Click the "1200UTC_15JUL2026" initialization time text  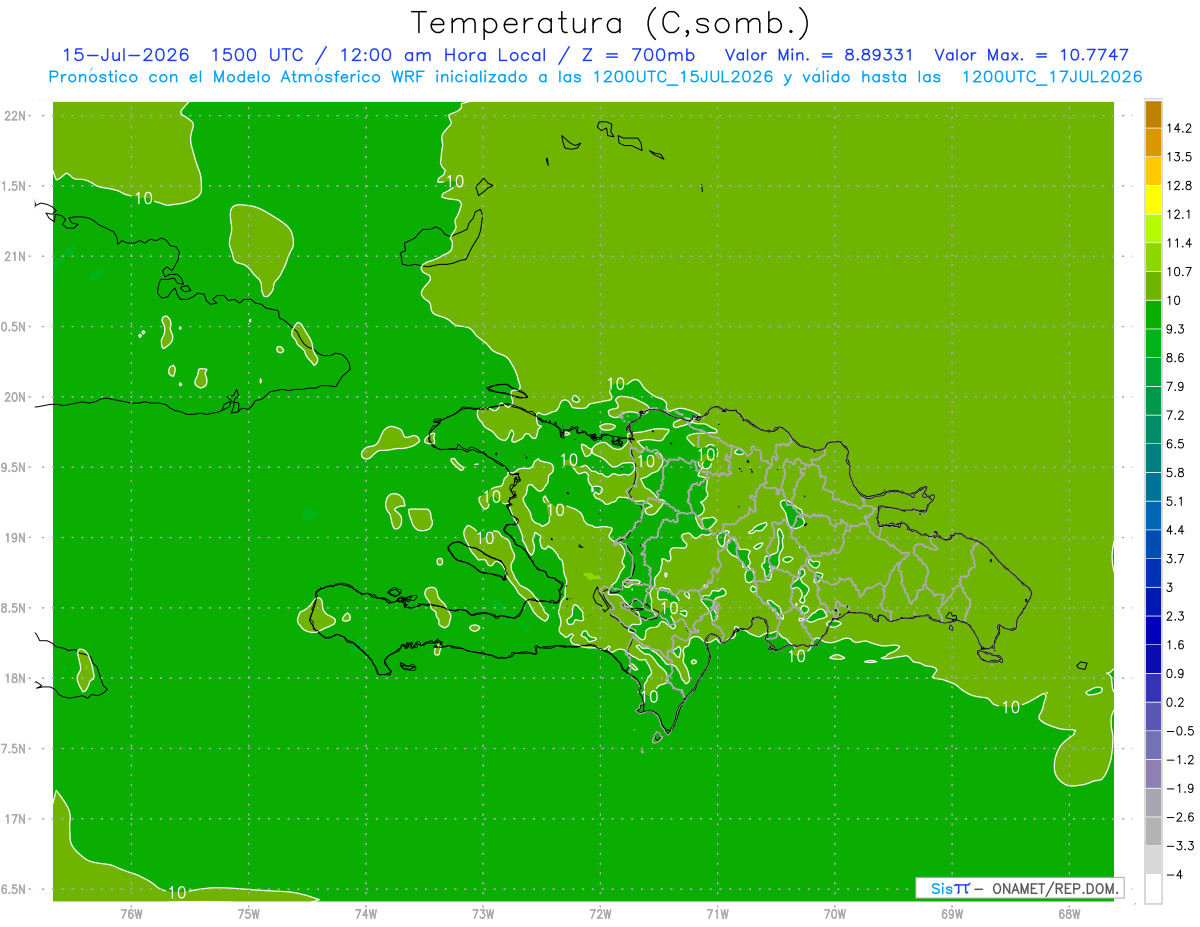click(683, 77)
